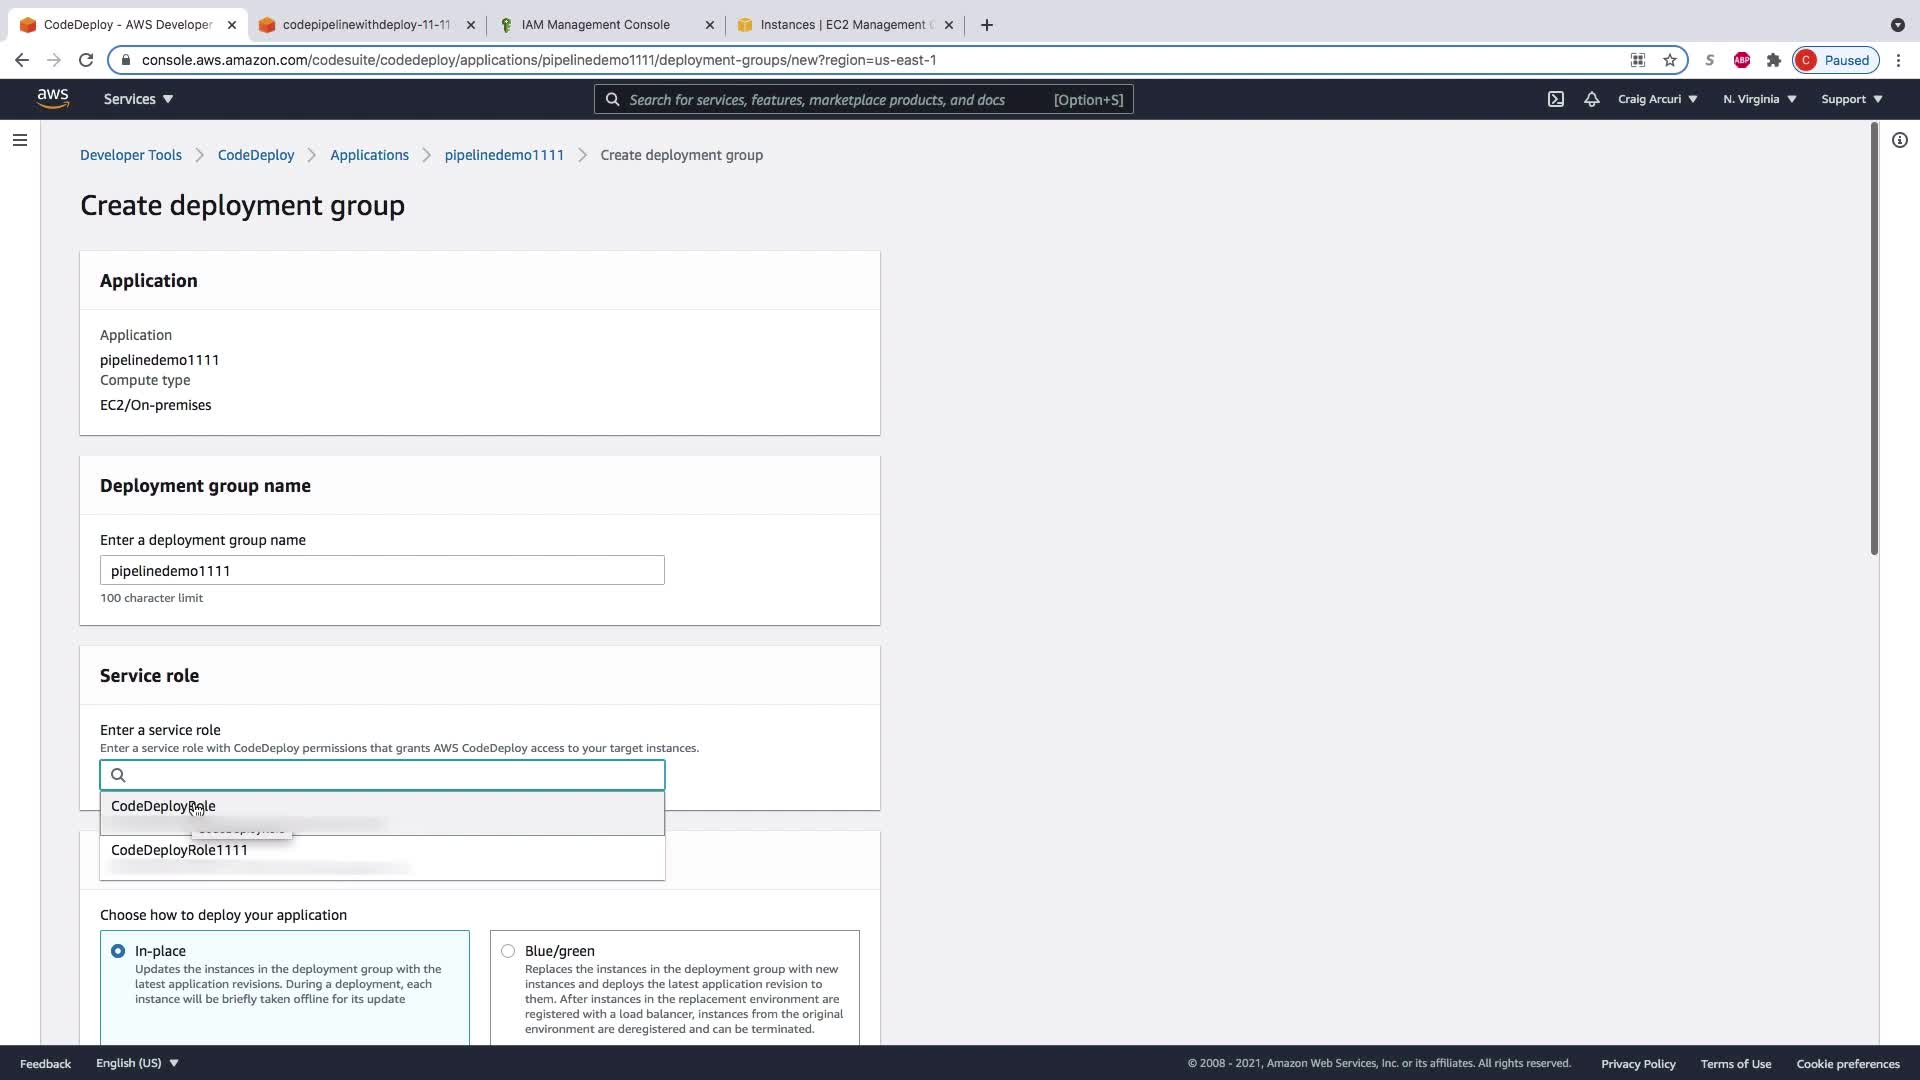Reload the page with refresh icon
1920x1080 pixels.
(x=86, y=60)
